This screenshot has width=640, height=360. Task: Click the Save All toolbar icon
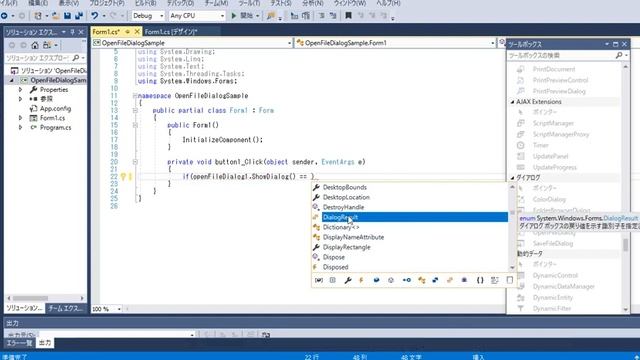pyautogui.click(x=79, y=16)
